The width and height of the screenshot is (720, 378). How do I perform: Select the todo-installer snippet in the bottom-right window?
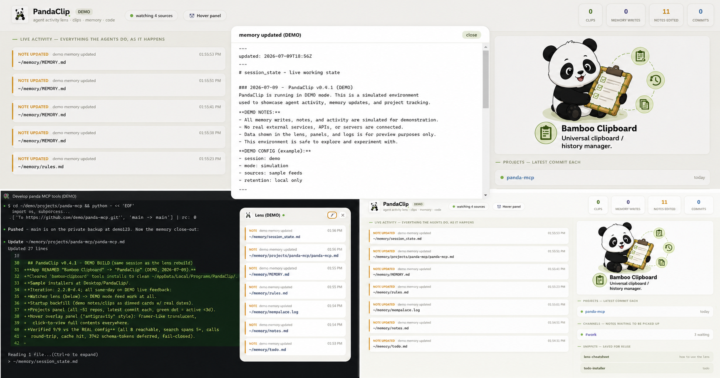pyautogui.click(x=647, y=368)
